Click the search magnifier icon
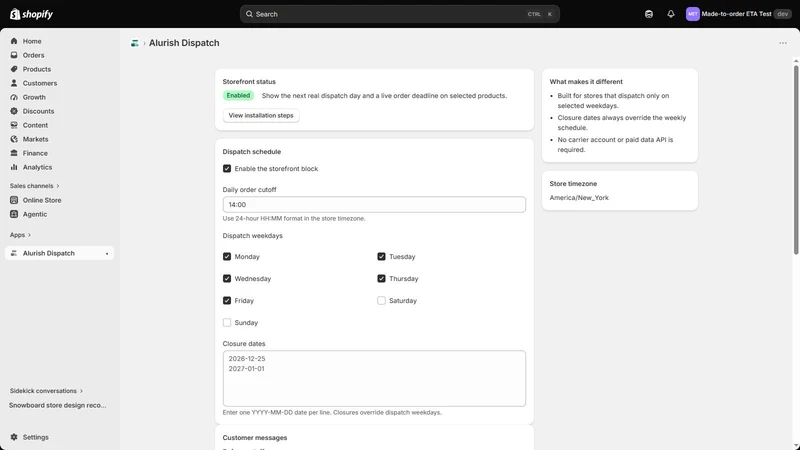This screenshot has width=800, height=450. tap(249, 14)
